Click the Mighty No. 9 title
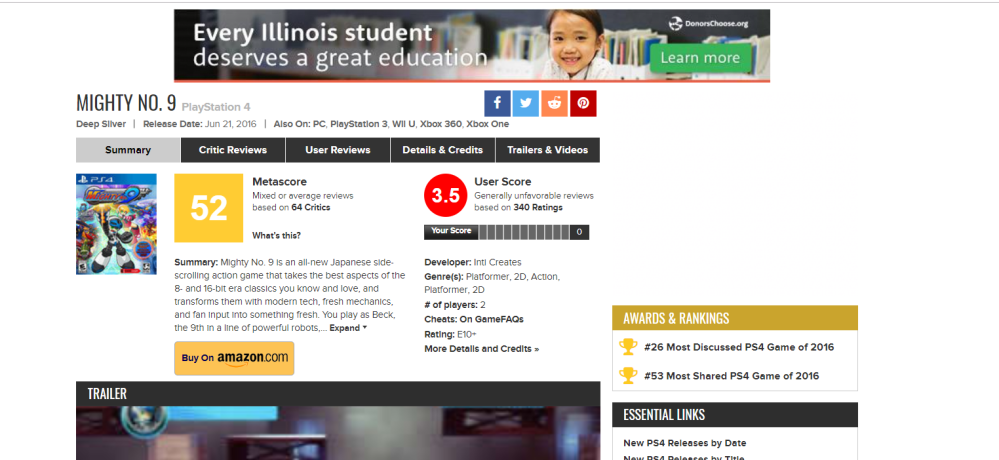Screen dimensions: 999x460 [126, 103]
